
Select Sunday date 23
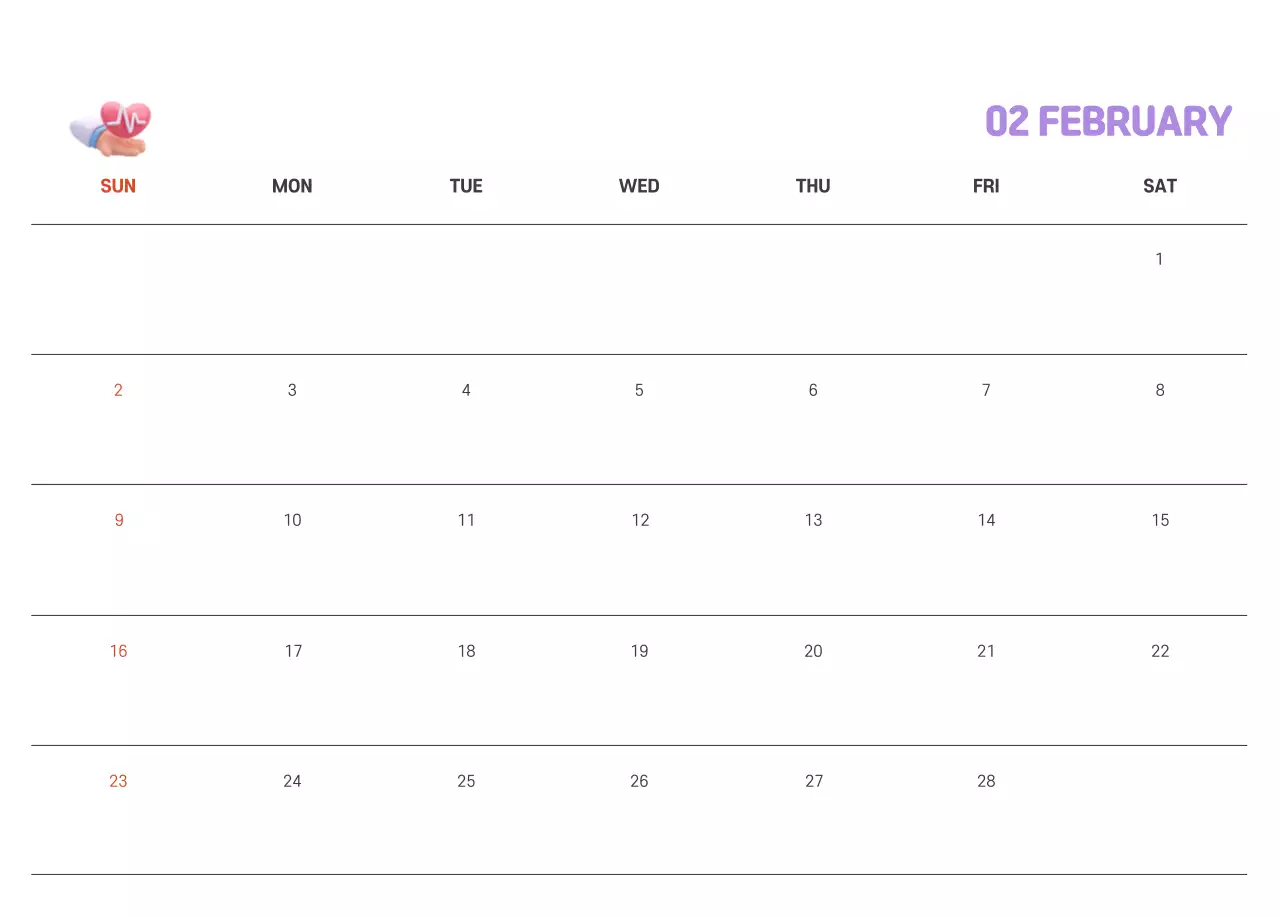click(118, 781)
